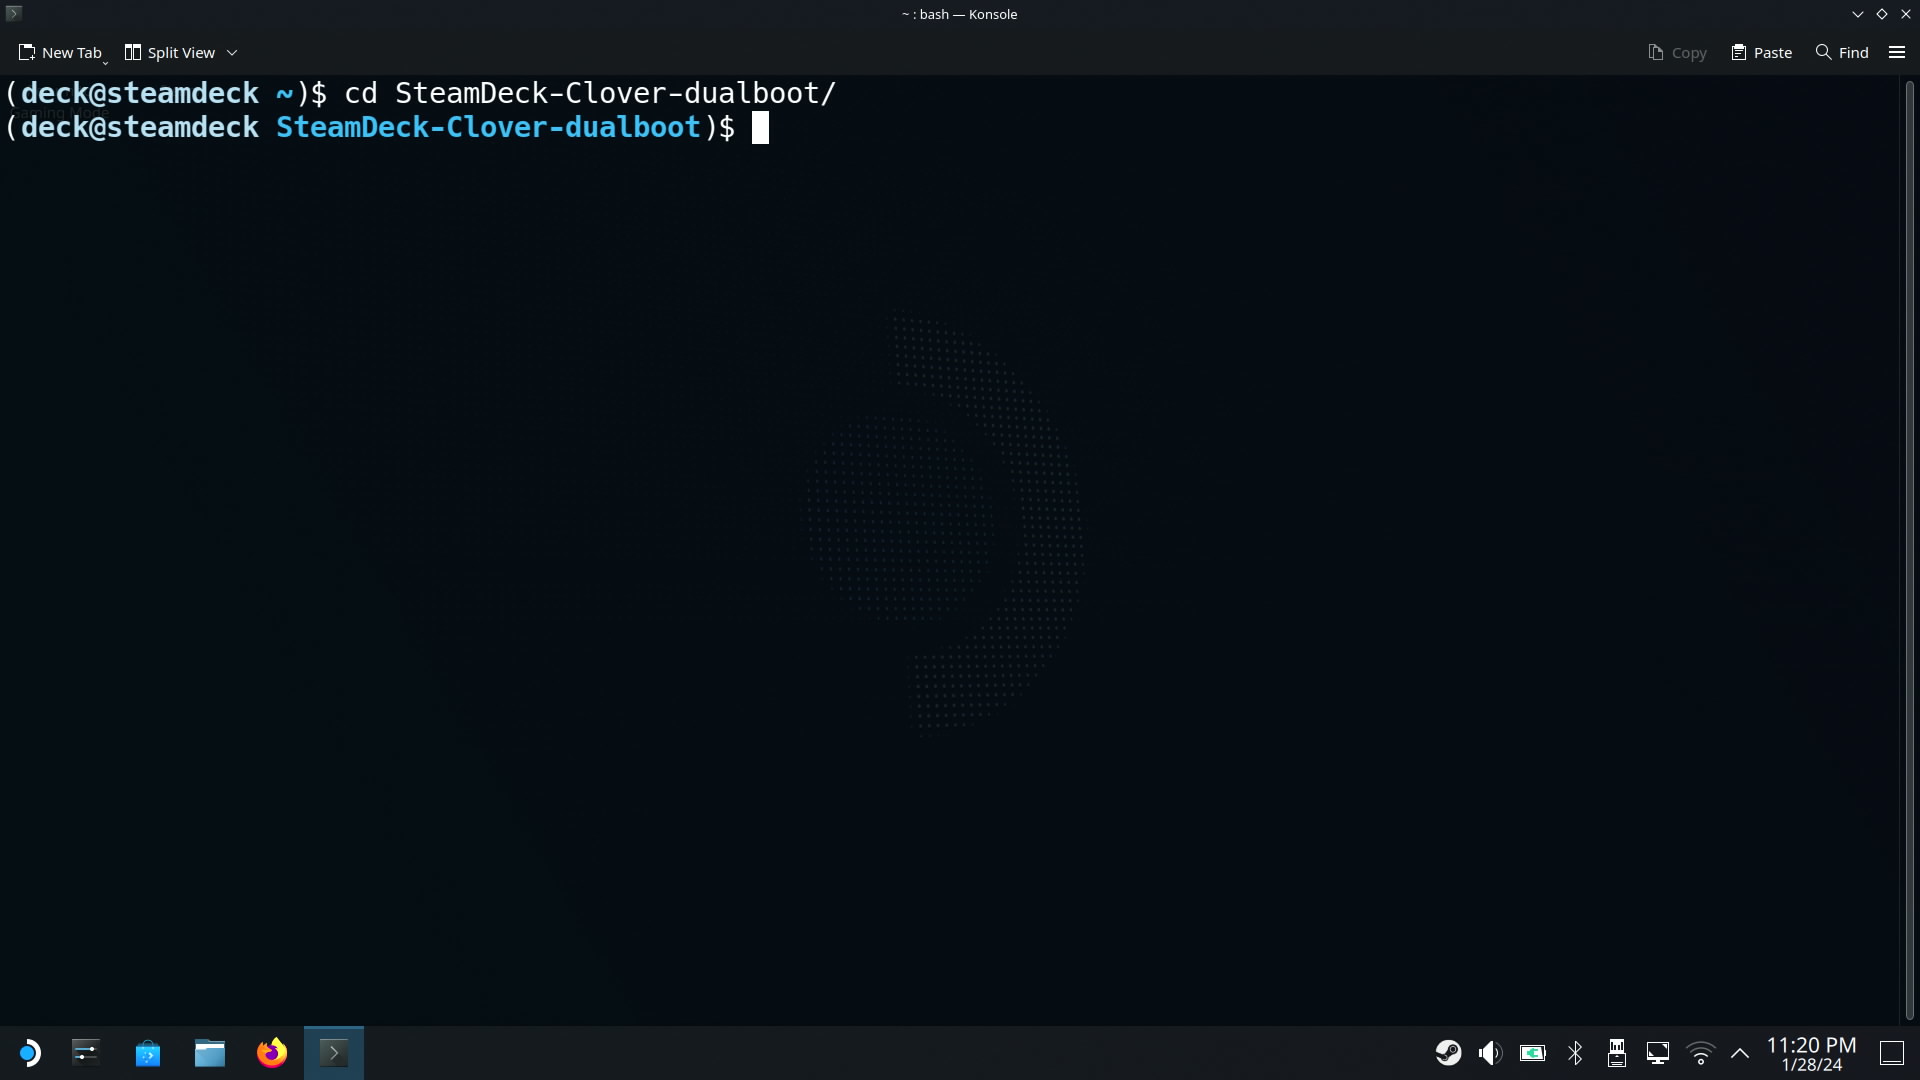
Task: Open the Steam tray icon
Action: point(1448,1053)
